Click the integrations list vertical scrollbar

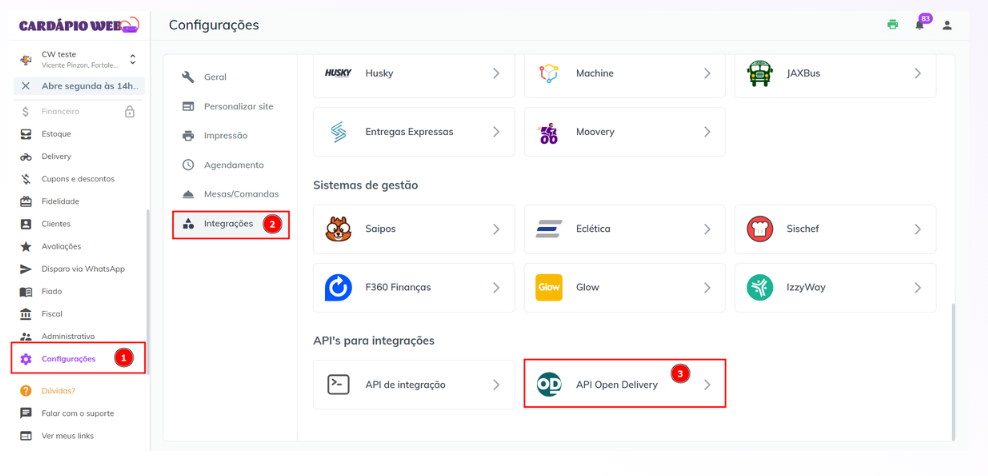coord(953,371)
